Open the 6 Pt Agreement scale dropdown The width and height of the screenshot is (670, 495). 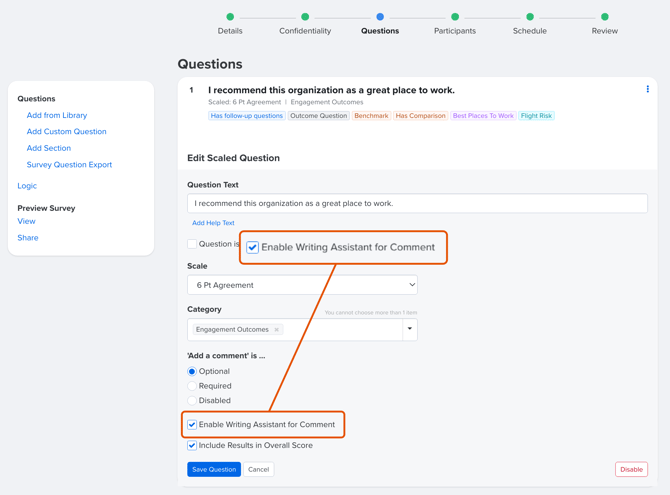pos(302,285)
